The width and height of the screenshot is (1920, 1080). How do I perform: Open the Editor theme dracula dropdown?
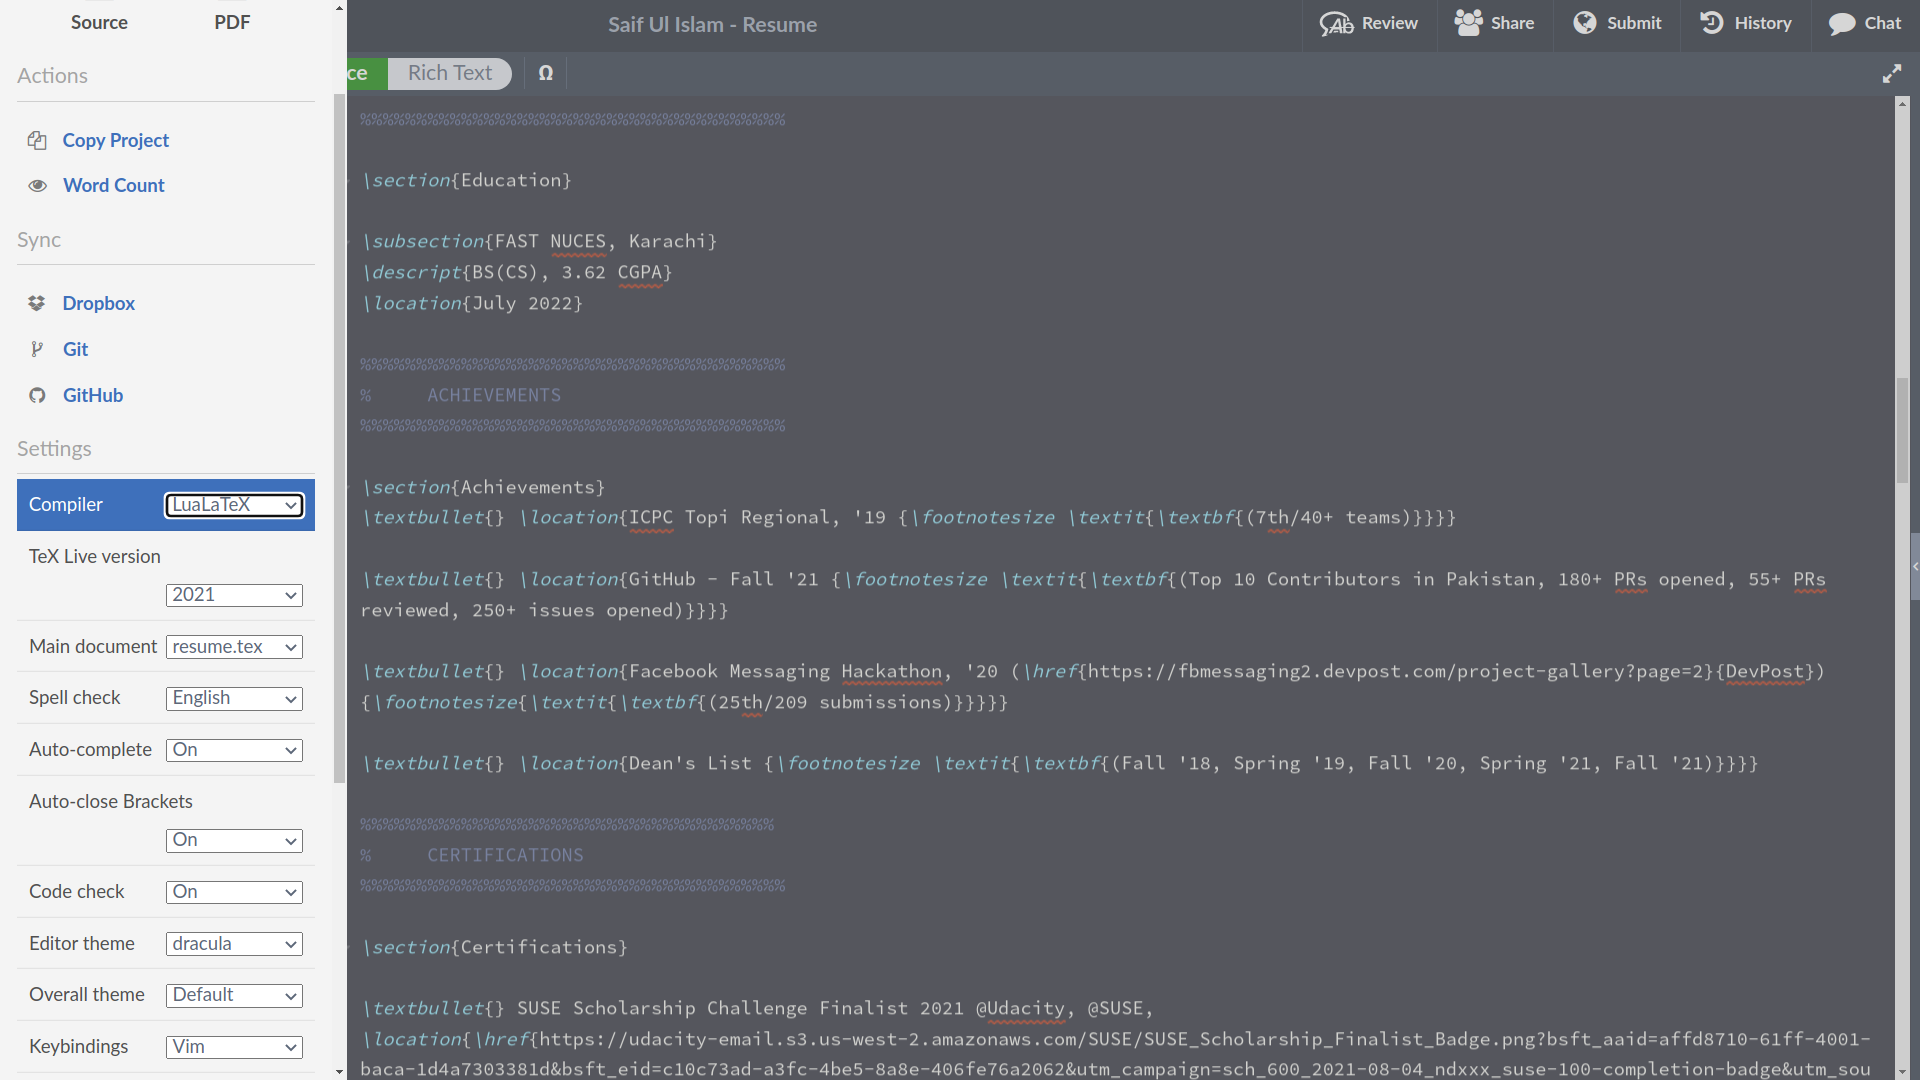point(233,943)
